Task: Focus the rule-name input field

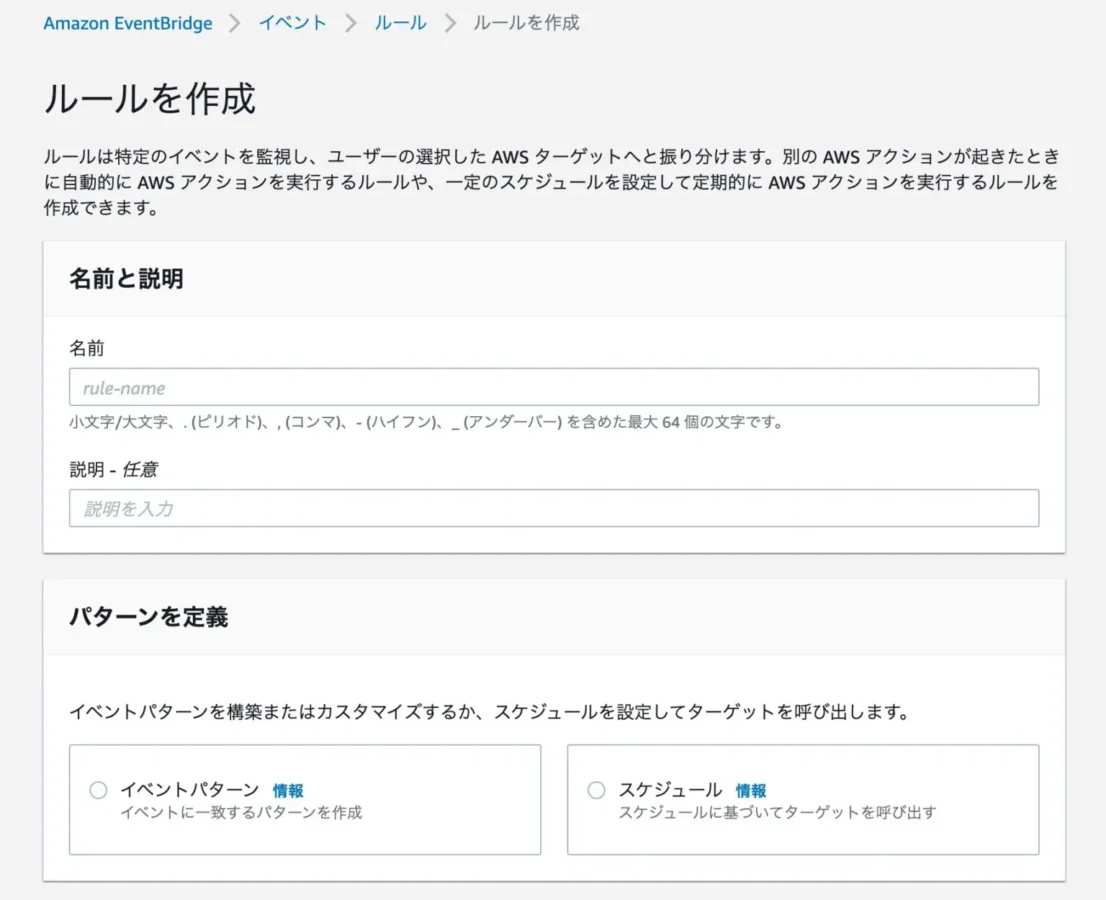Action: (x=553, y=387)
